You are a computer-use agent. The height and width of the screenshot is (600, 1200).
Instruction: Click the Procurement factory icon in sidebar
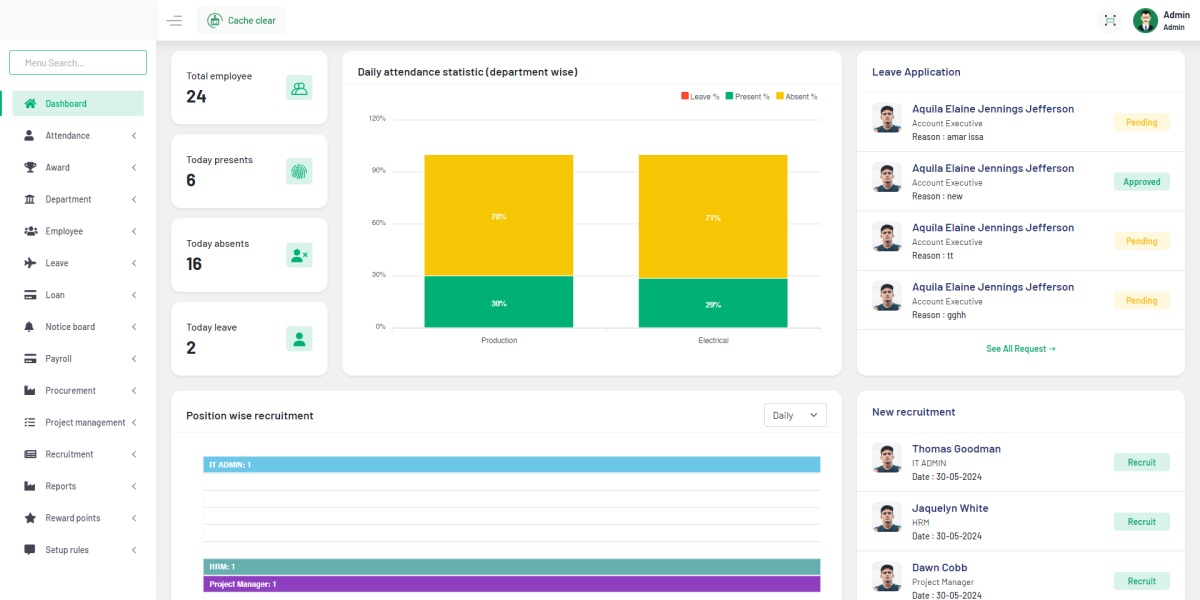[x=30, y=391]
